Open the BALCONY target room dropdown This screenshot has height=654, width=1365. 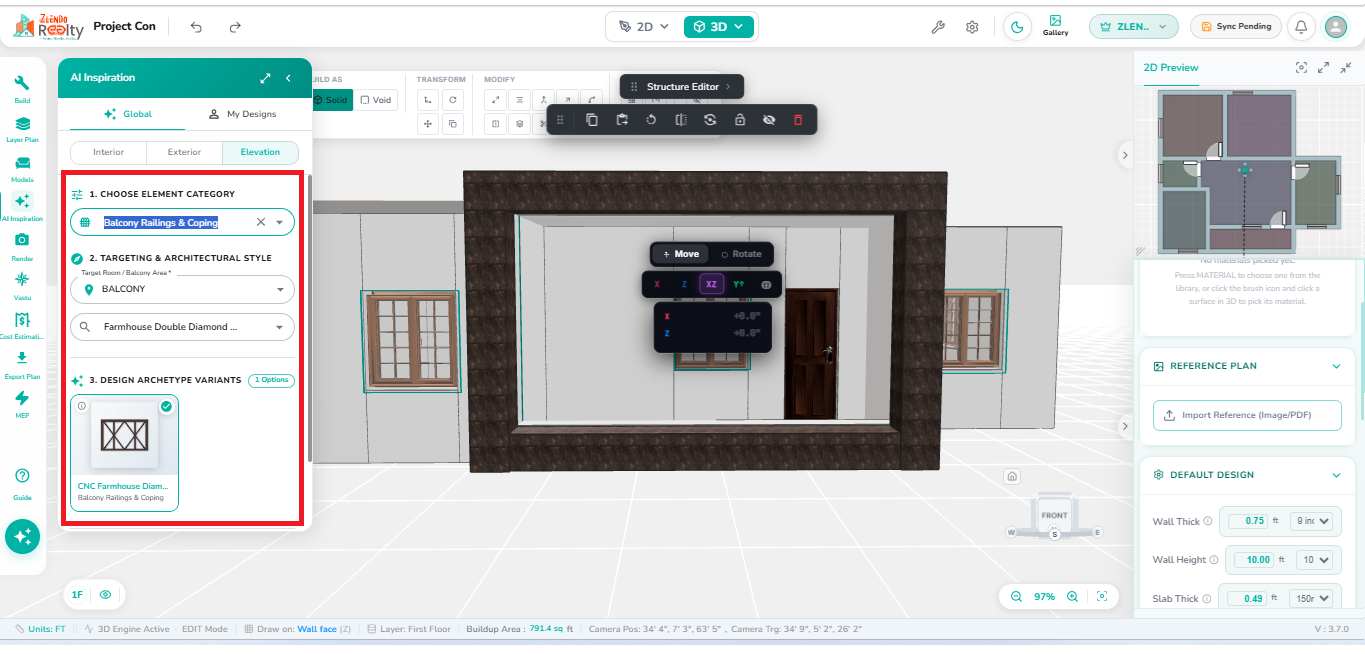(182, 289)
